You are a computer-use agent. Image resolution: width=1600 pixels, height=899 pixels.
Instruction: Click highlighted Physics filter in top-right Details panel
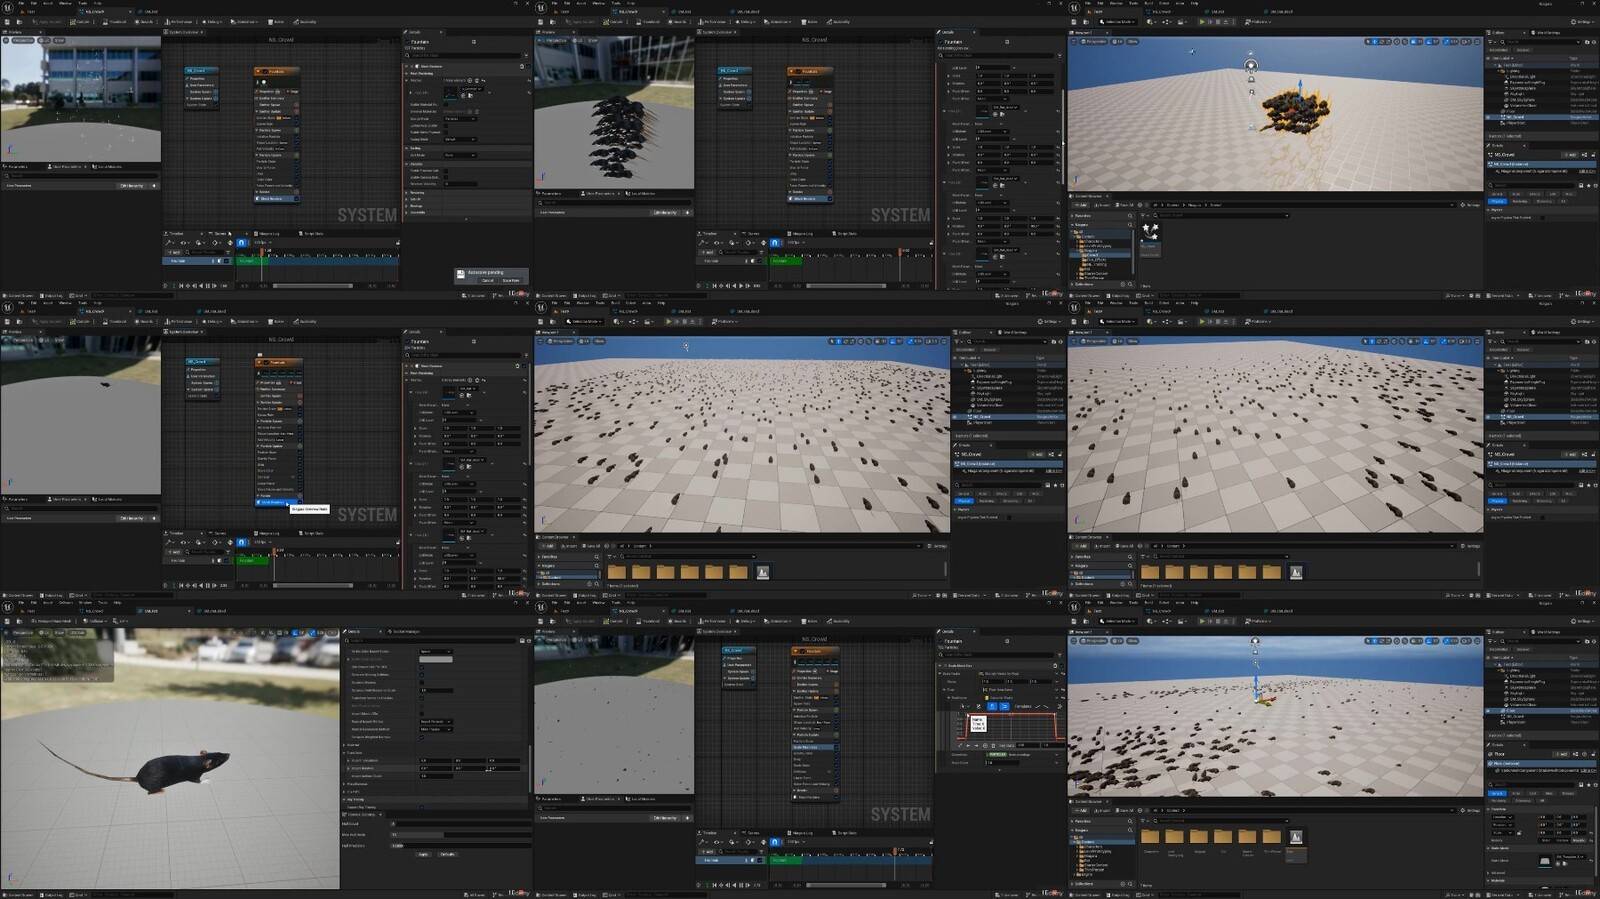[x=1497, y=201]
